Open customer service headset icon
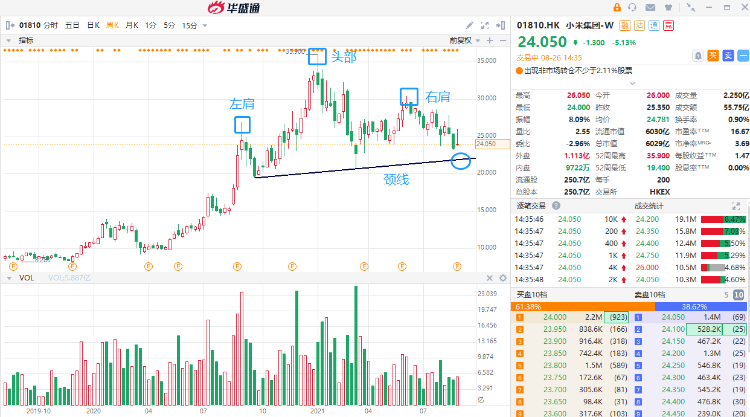The width and height of the screenshot is (750, 417). click(632, 7)
